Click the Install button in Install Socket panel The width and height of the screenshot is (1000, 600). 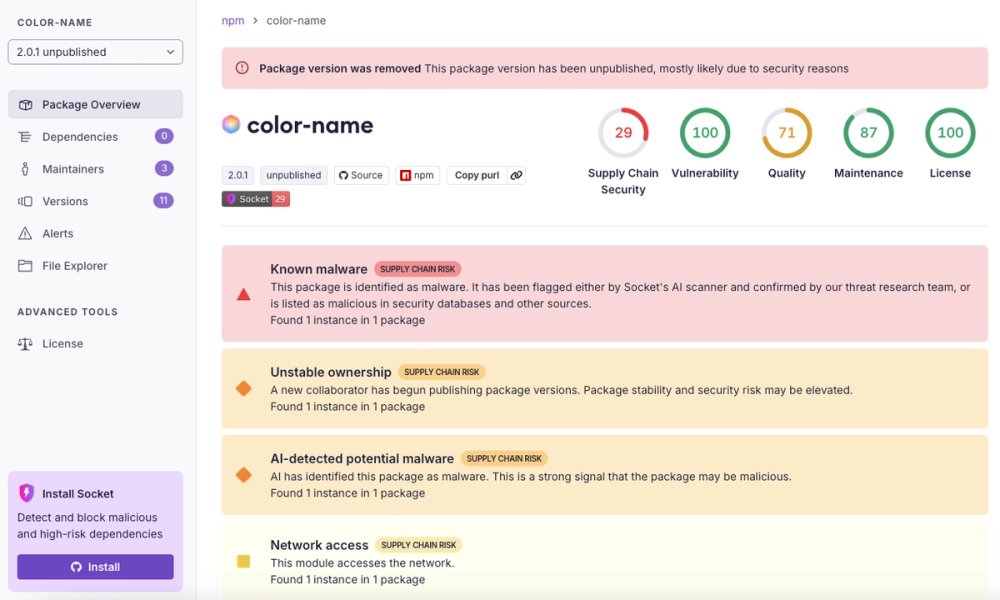coord(95,566)
